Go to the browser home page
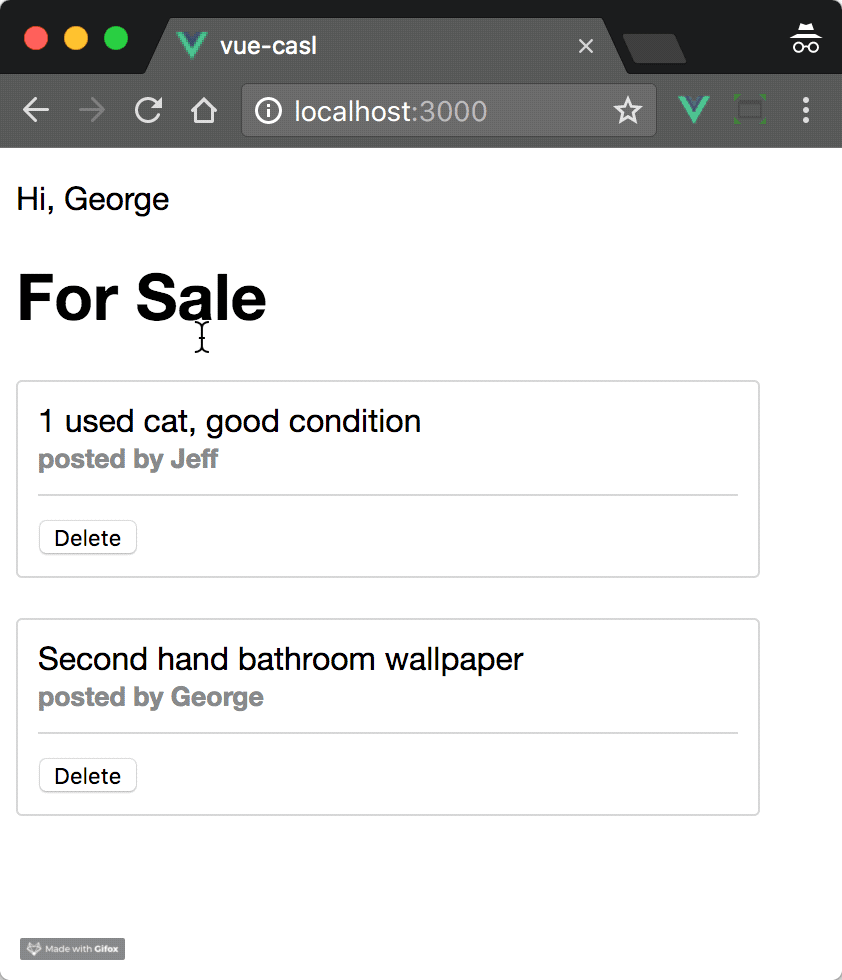842x980 pixels. point(204,110)
